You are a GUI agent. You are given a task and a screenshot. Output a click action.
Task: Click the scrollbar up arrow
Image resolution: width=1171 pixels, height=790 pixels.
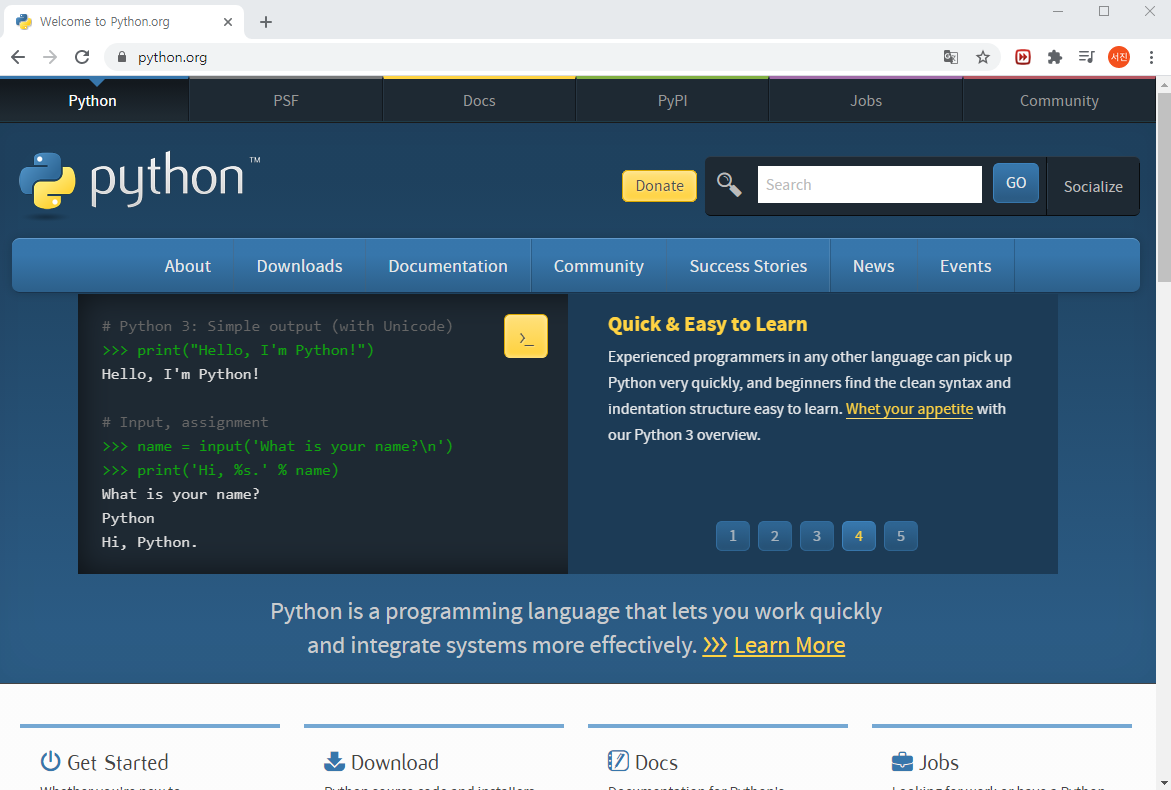[x=1164, y=84]
